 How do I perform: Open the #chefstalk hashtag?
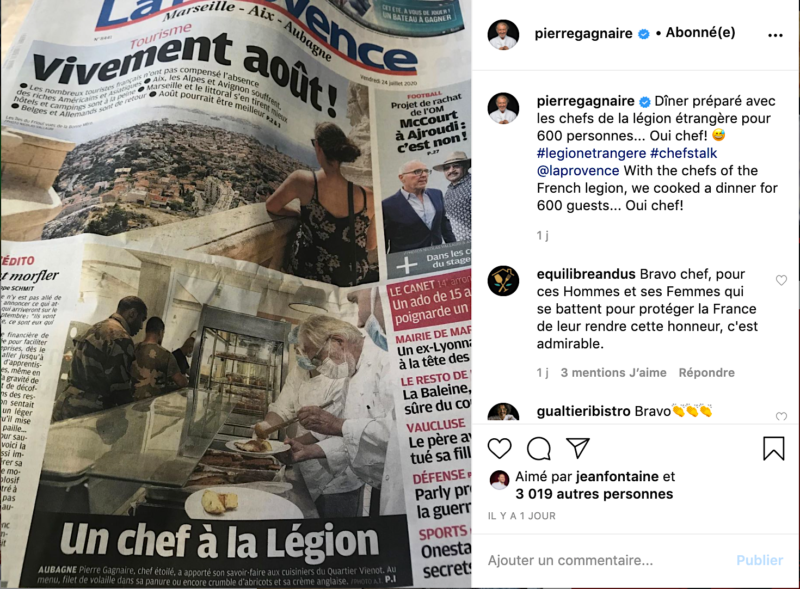pyautogui.click(x=683, y=153)
